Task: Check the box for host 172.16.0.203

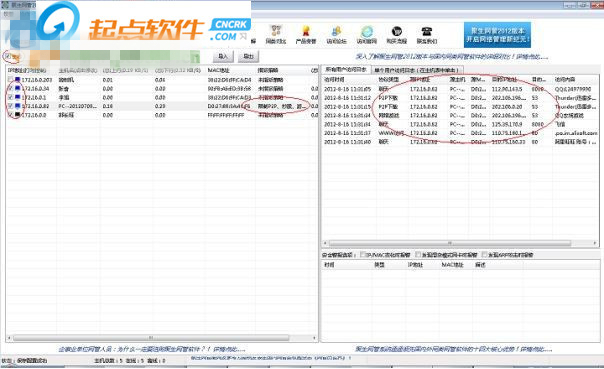Action: pos(10,80)
